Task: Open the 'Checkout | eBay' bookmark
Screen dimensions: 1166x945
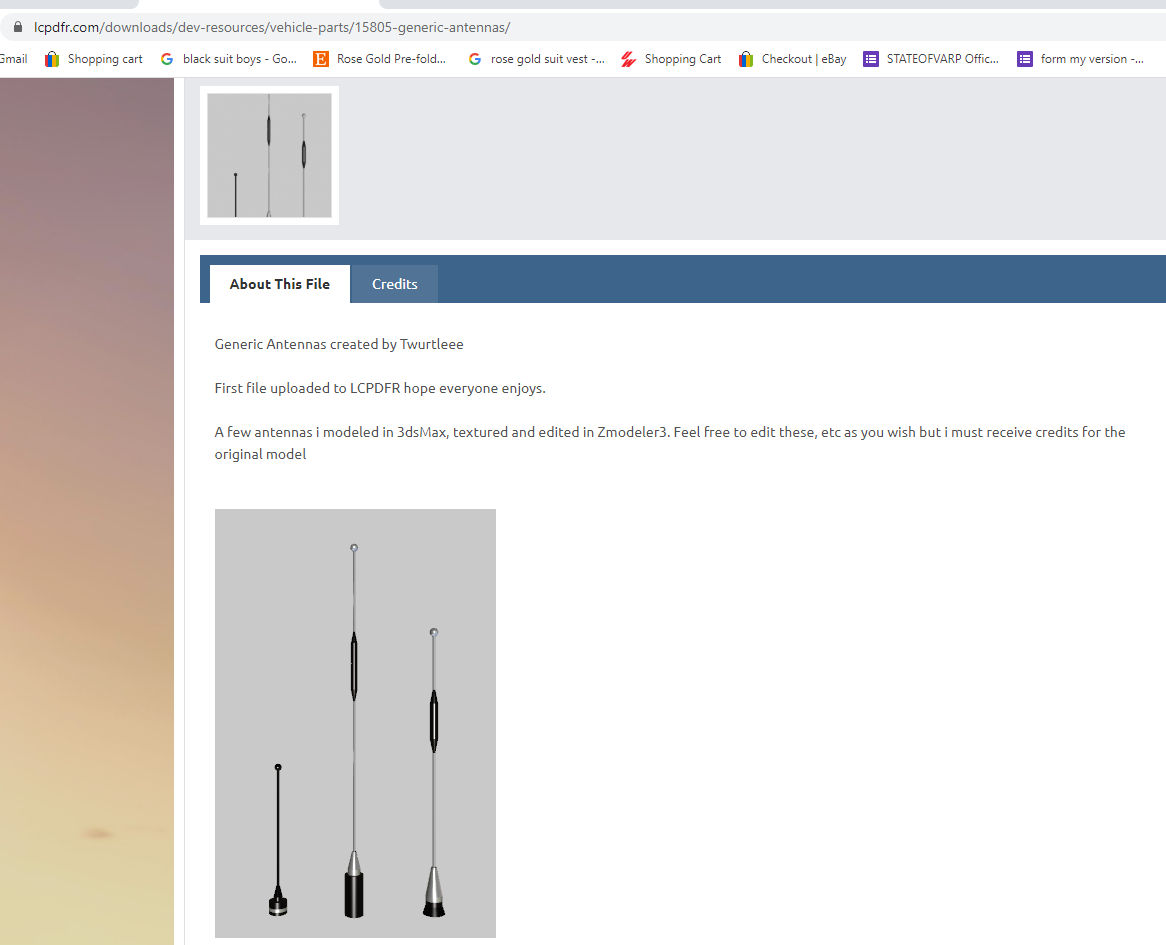Action: [793, 59]
